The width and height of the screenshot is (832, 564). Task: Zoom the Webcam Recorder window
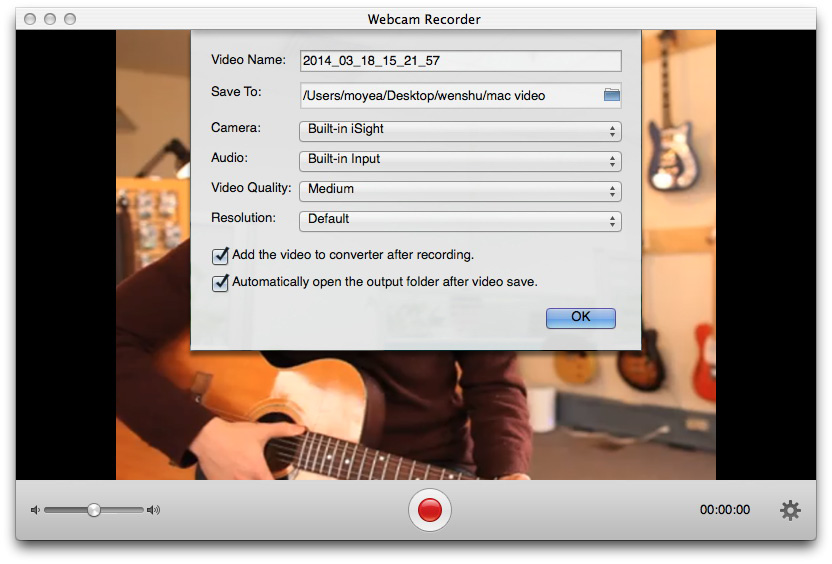(x=70, y=19)
